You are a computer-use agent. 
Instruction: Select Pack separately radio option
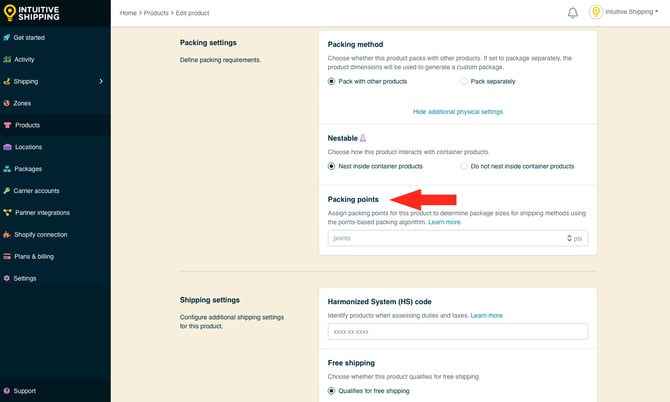pos(464,80)
